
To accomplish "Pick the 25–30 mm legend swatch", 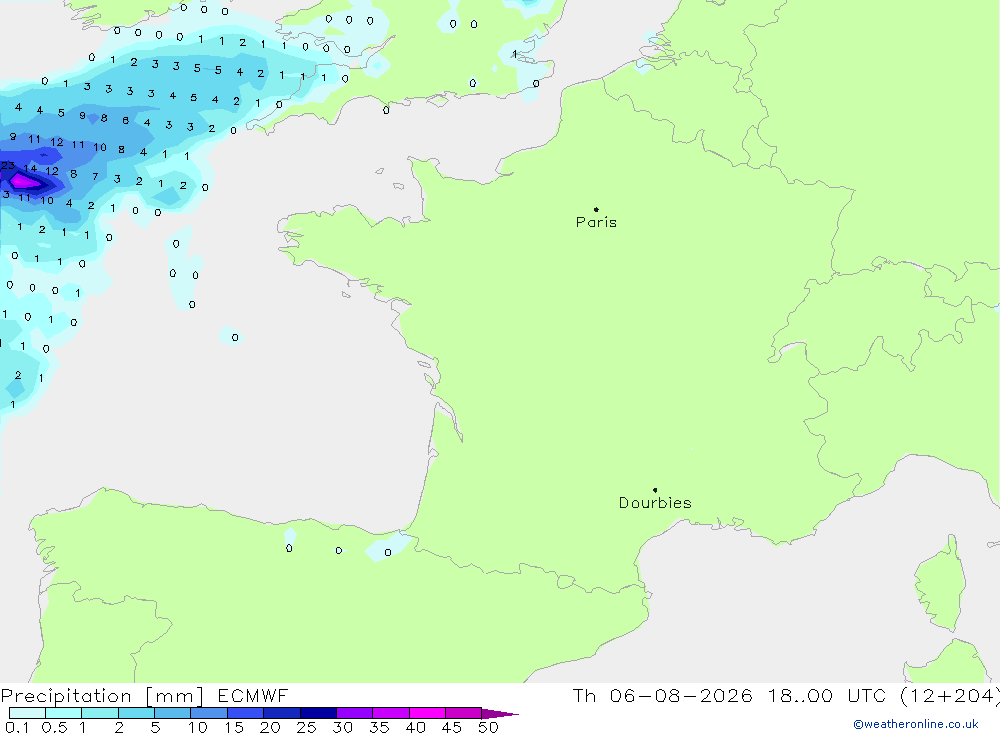I will [x=318, y=713].
